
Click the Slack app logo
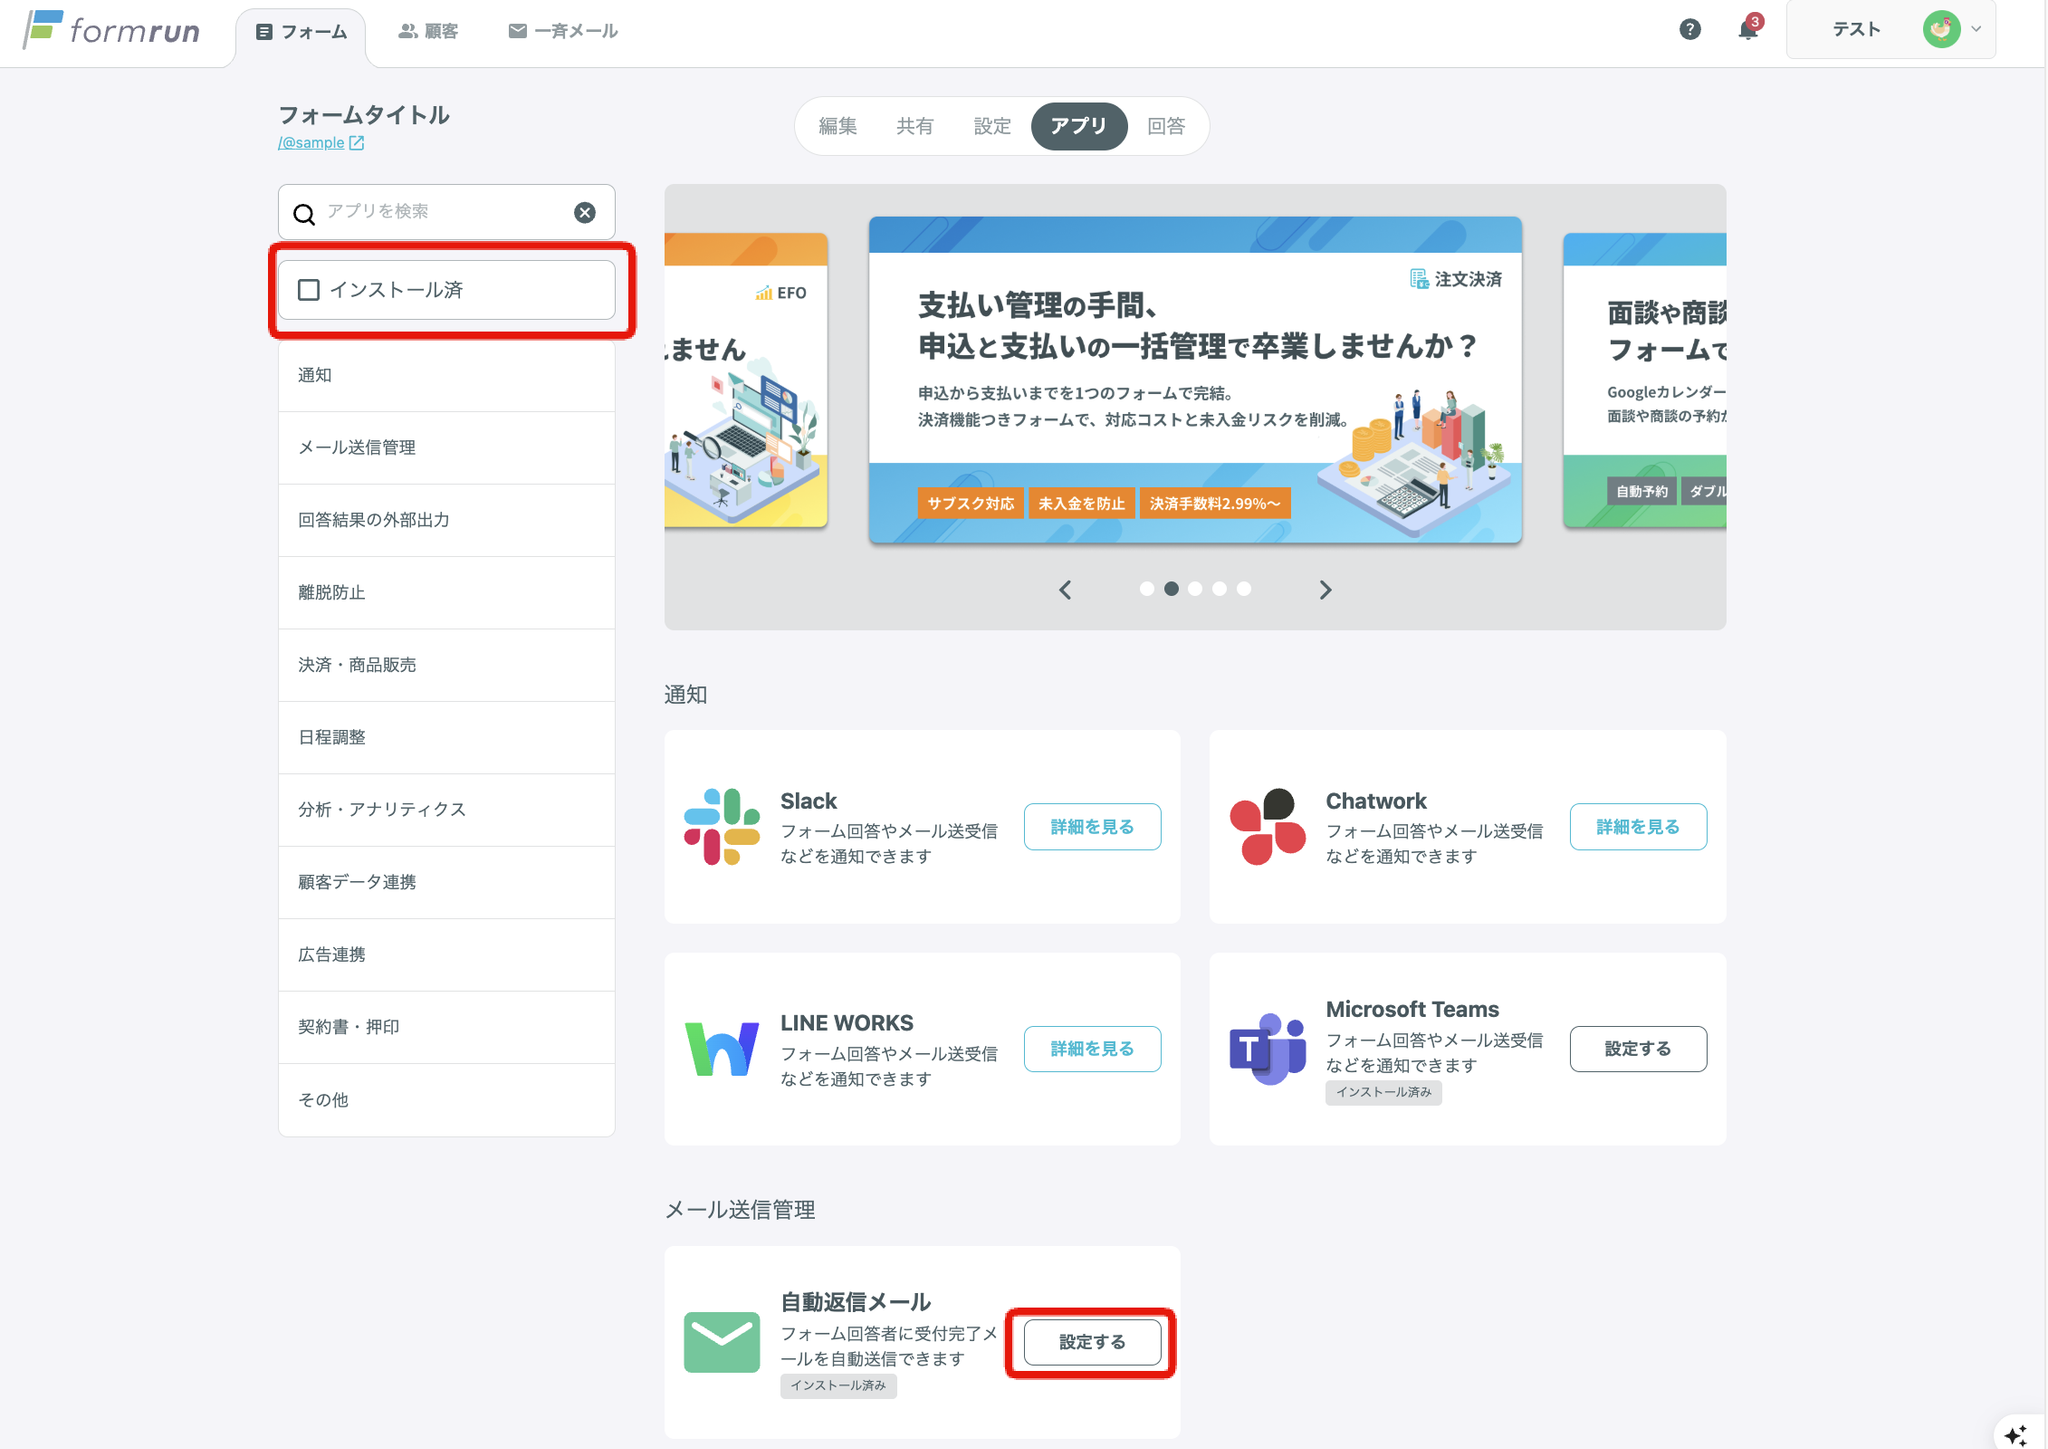(721, 827)
